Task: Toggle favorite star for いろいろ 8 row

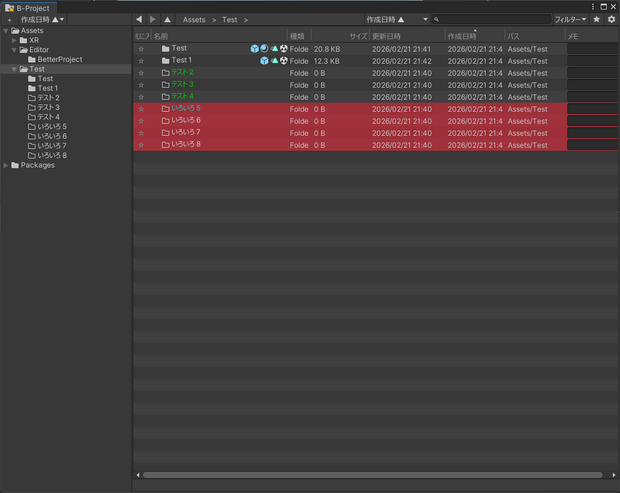Action: 141,145
